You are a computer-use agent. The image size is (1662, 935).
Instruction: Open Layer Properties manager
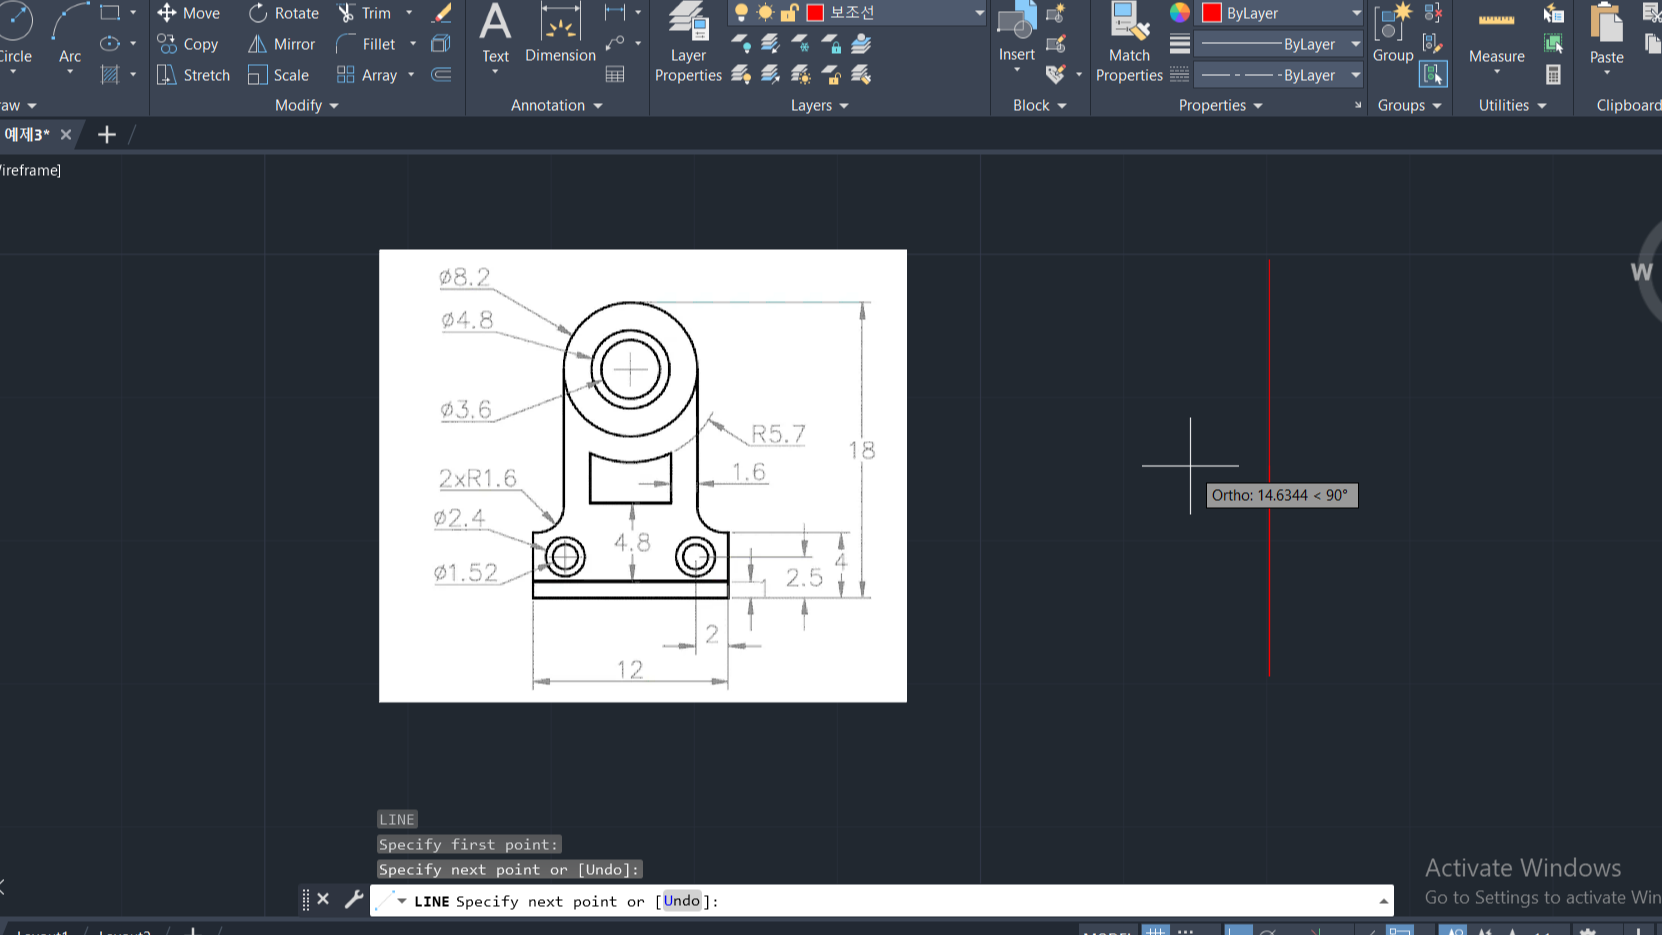point(688,43)
